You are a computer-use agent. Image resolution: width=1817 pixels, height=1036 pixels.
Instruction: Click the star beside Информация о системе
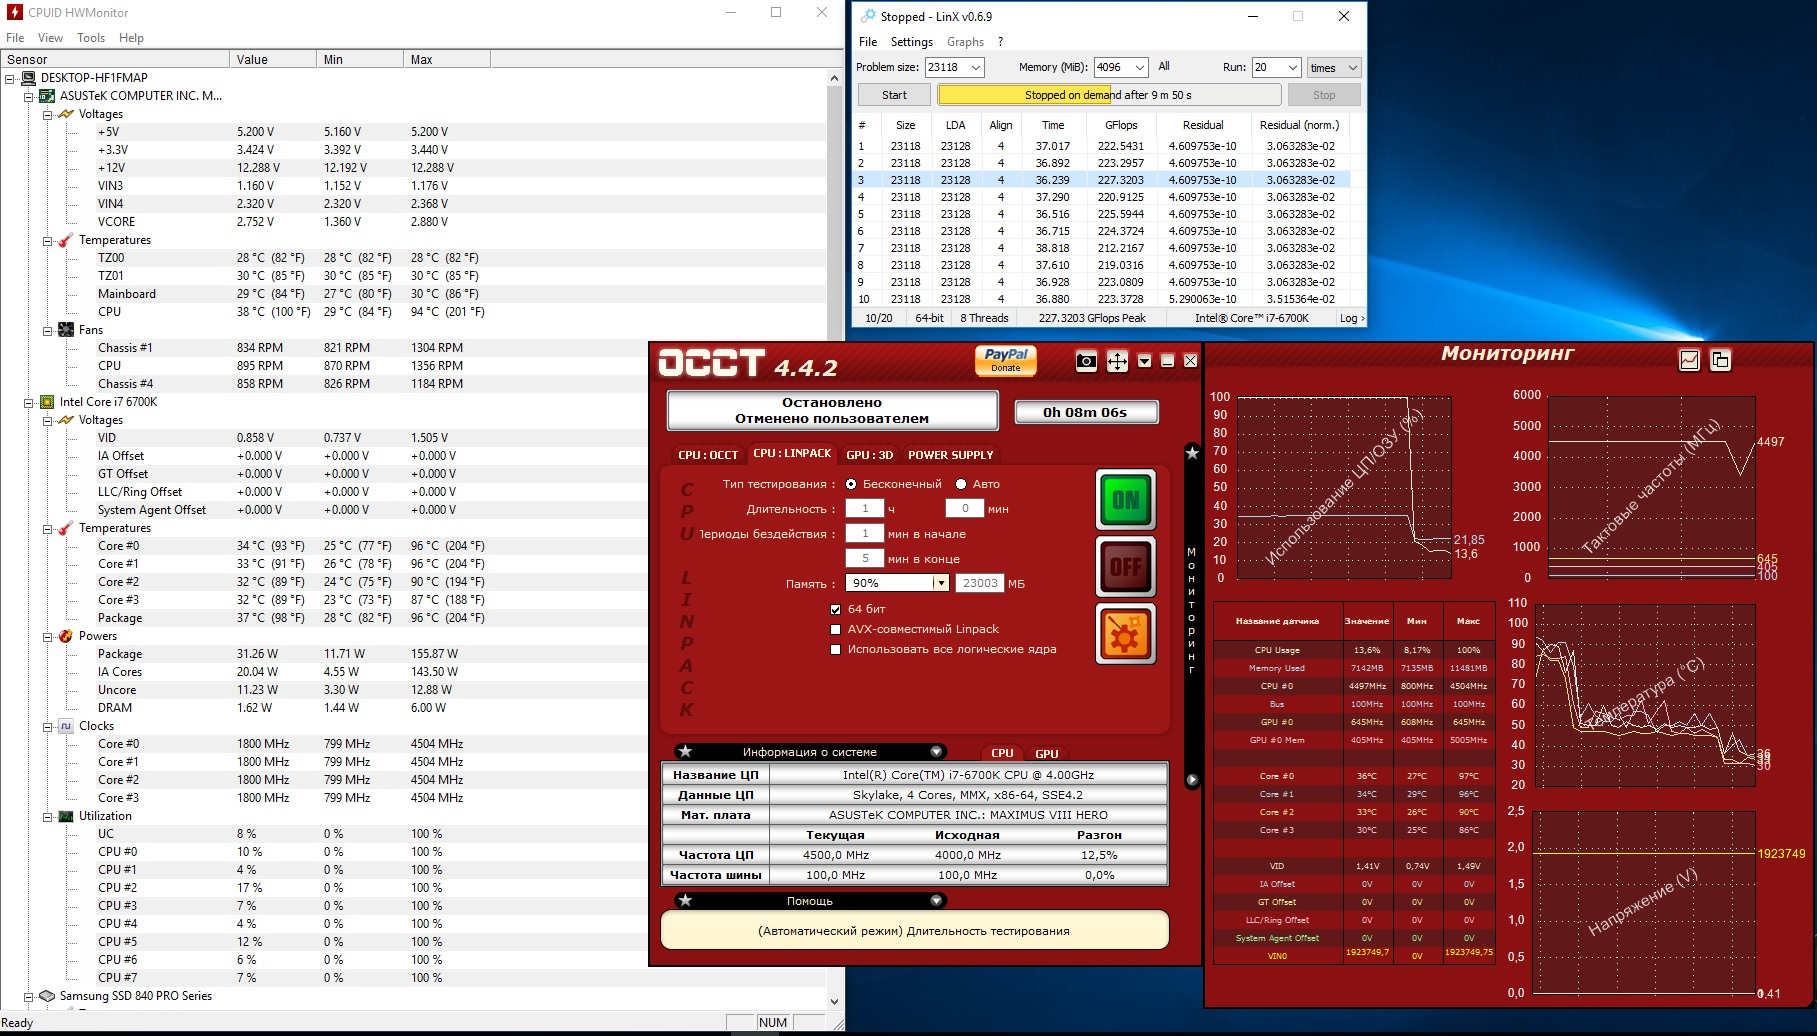click(x=685, y=752)
